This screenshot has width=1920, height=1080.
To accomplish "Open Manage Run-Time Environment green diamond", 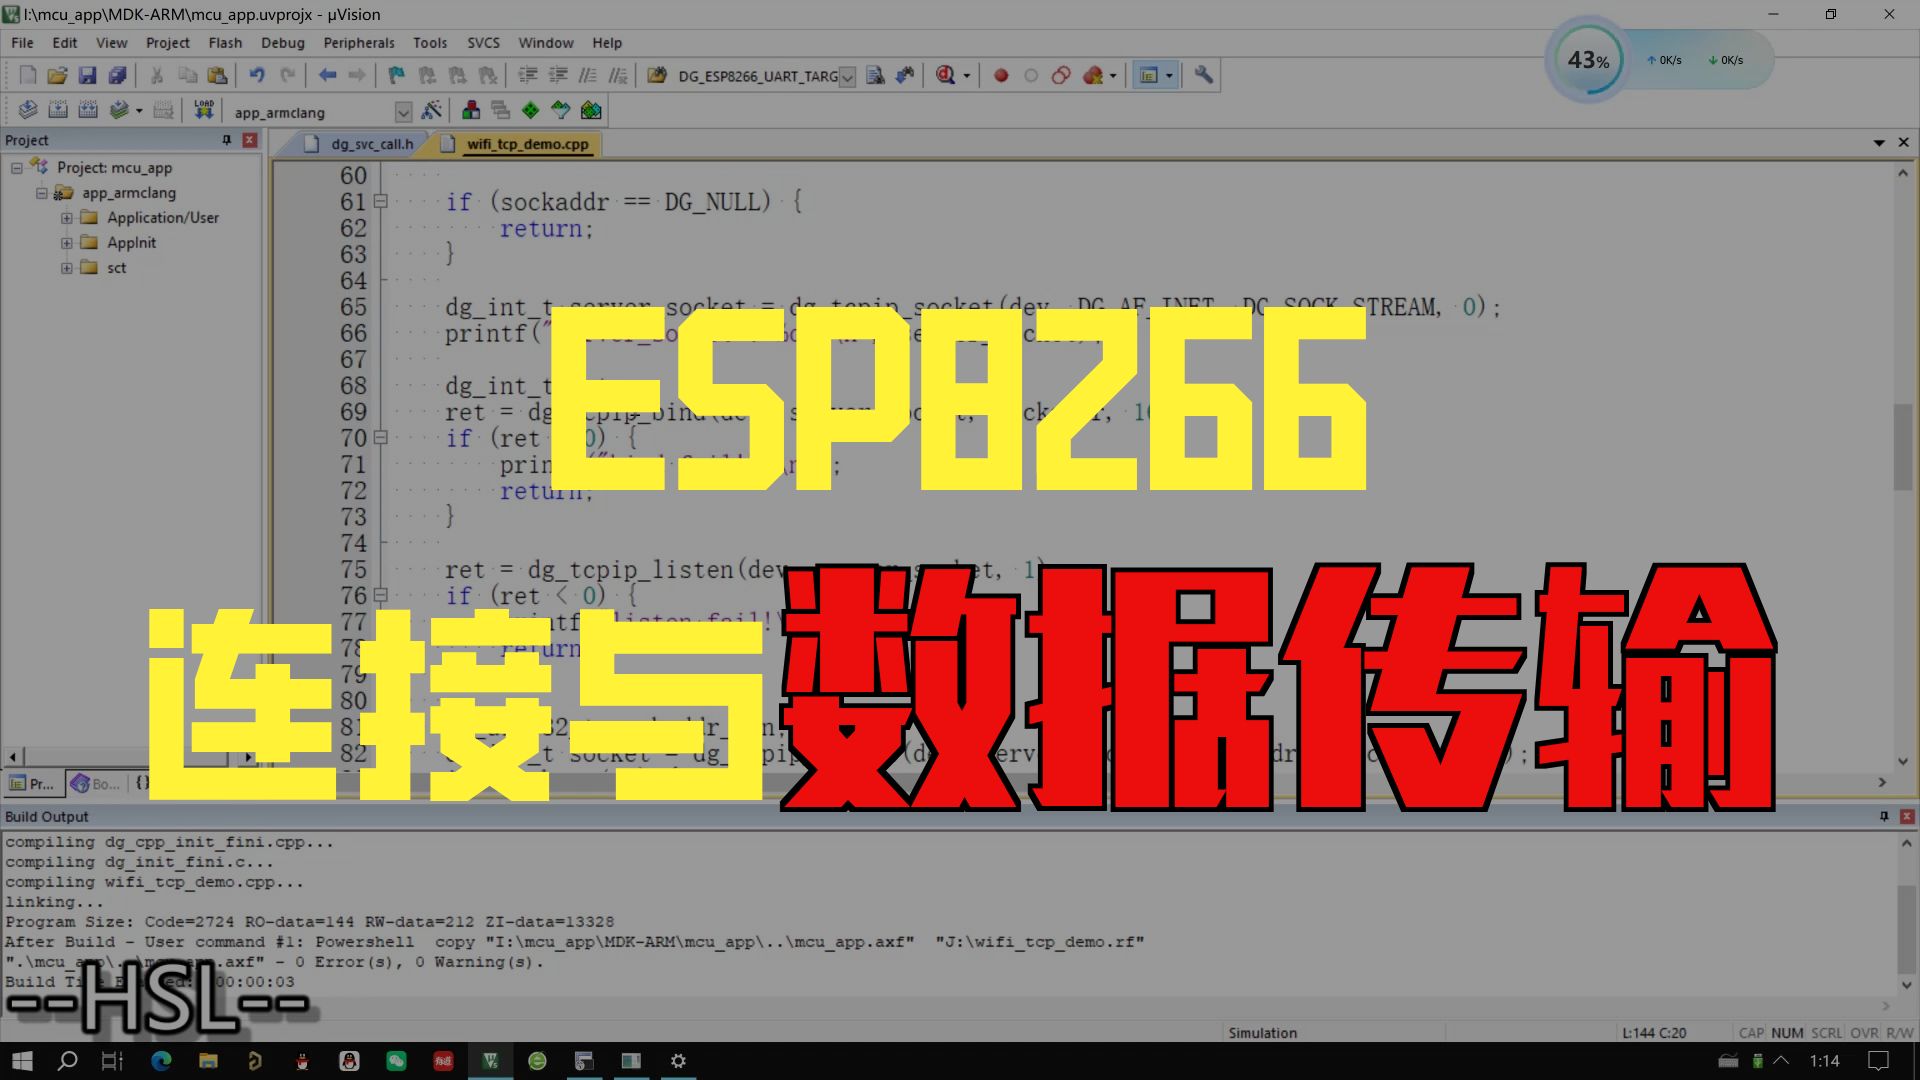I will click(x=531, y=110).
